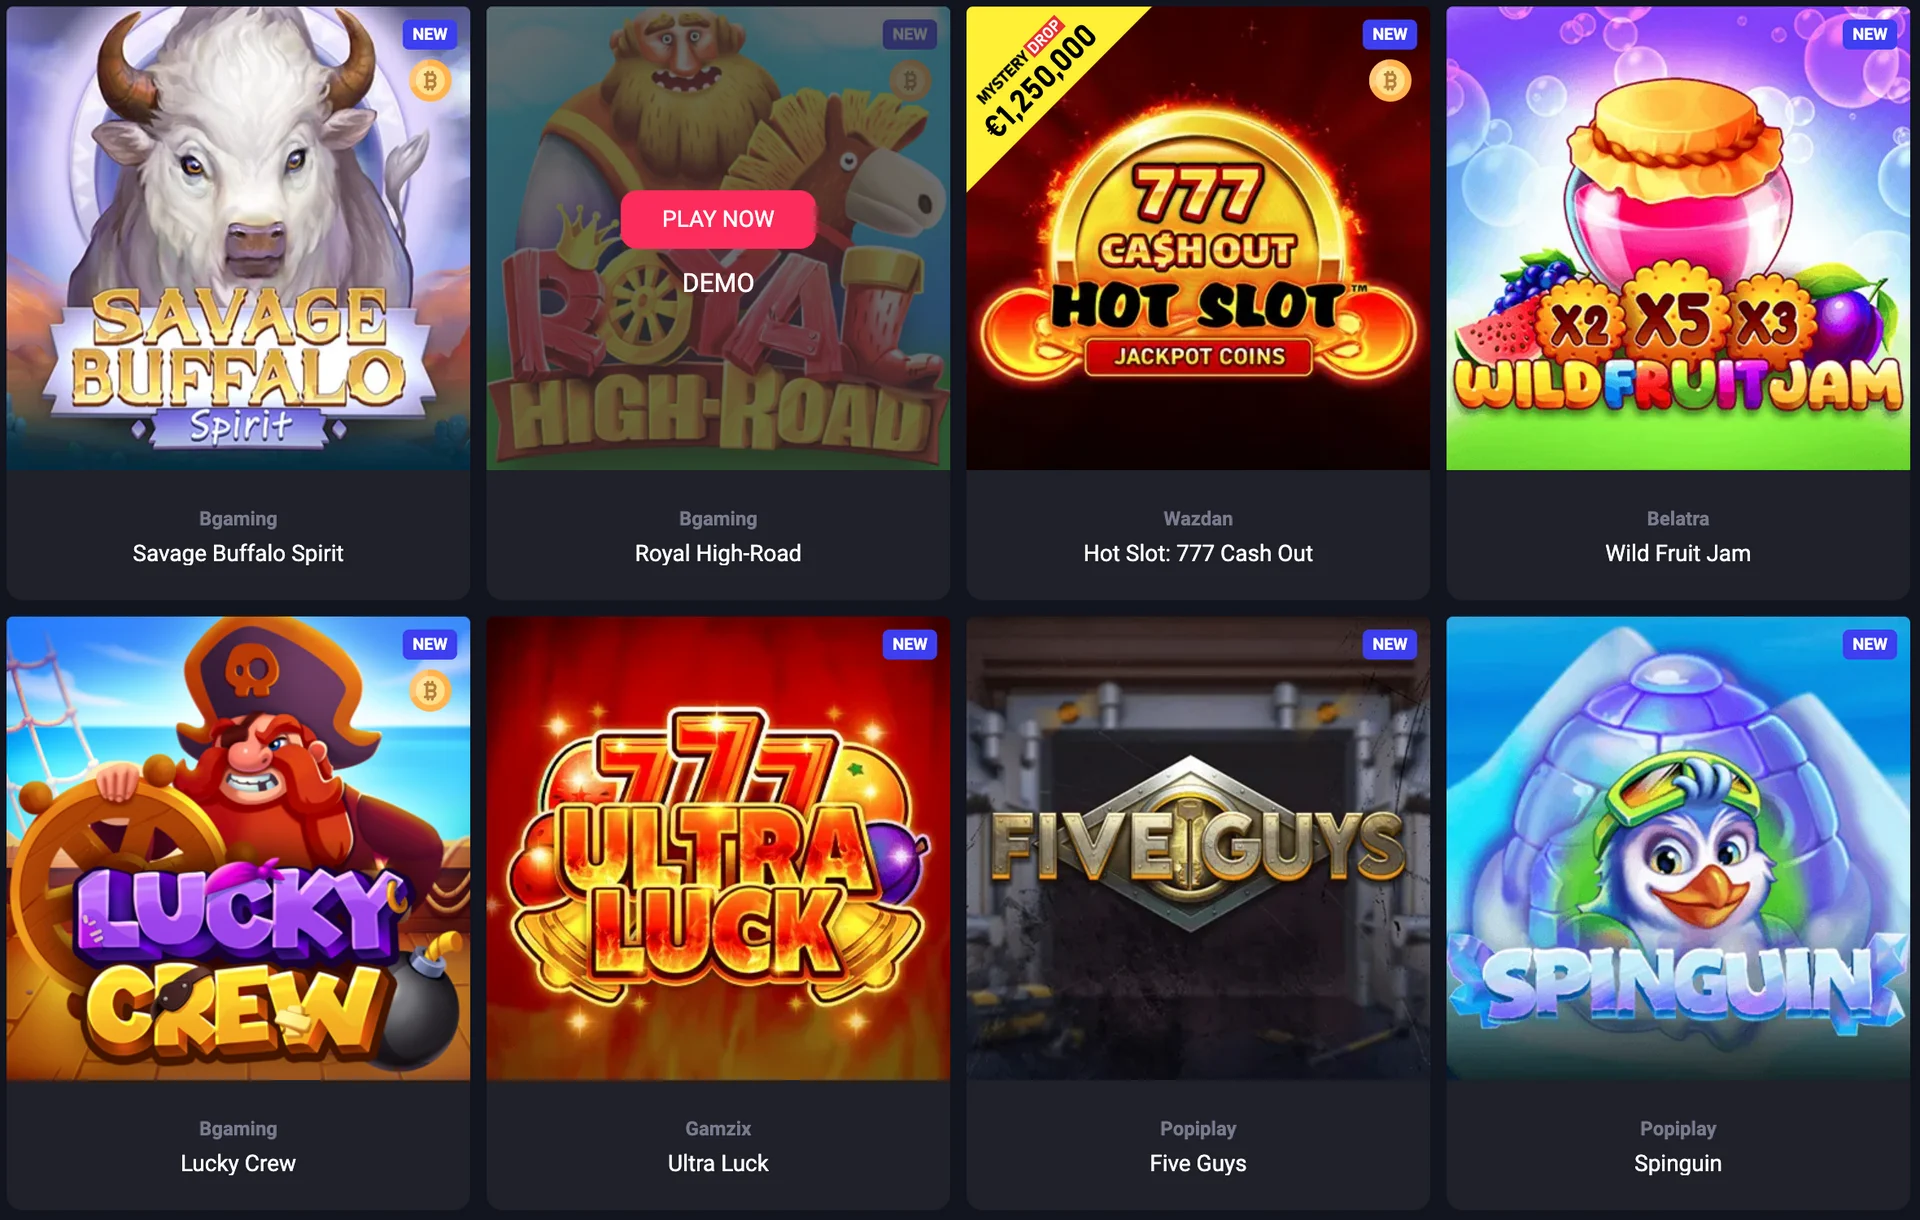The height and width of the screenshot is (1220, 1920).
Task: Click the Bitcoin icon on Savage Buffalo Spirit
Action: (x=430, y=81)
